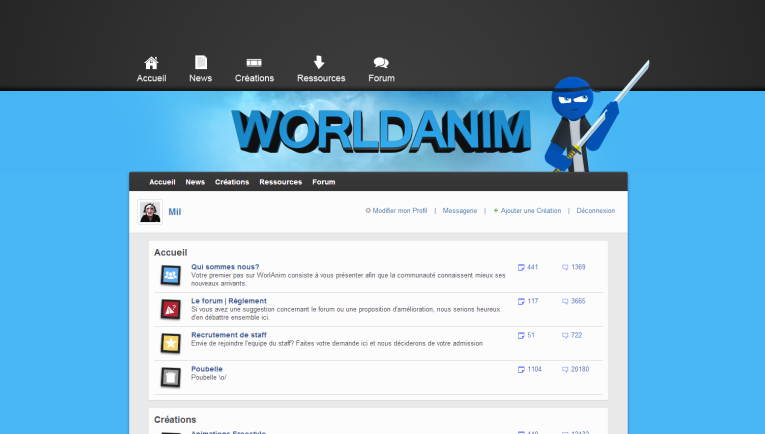
Task: Select News in the dark secondary menu bar
Action: 195,182
